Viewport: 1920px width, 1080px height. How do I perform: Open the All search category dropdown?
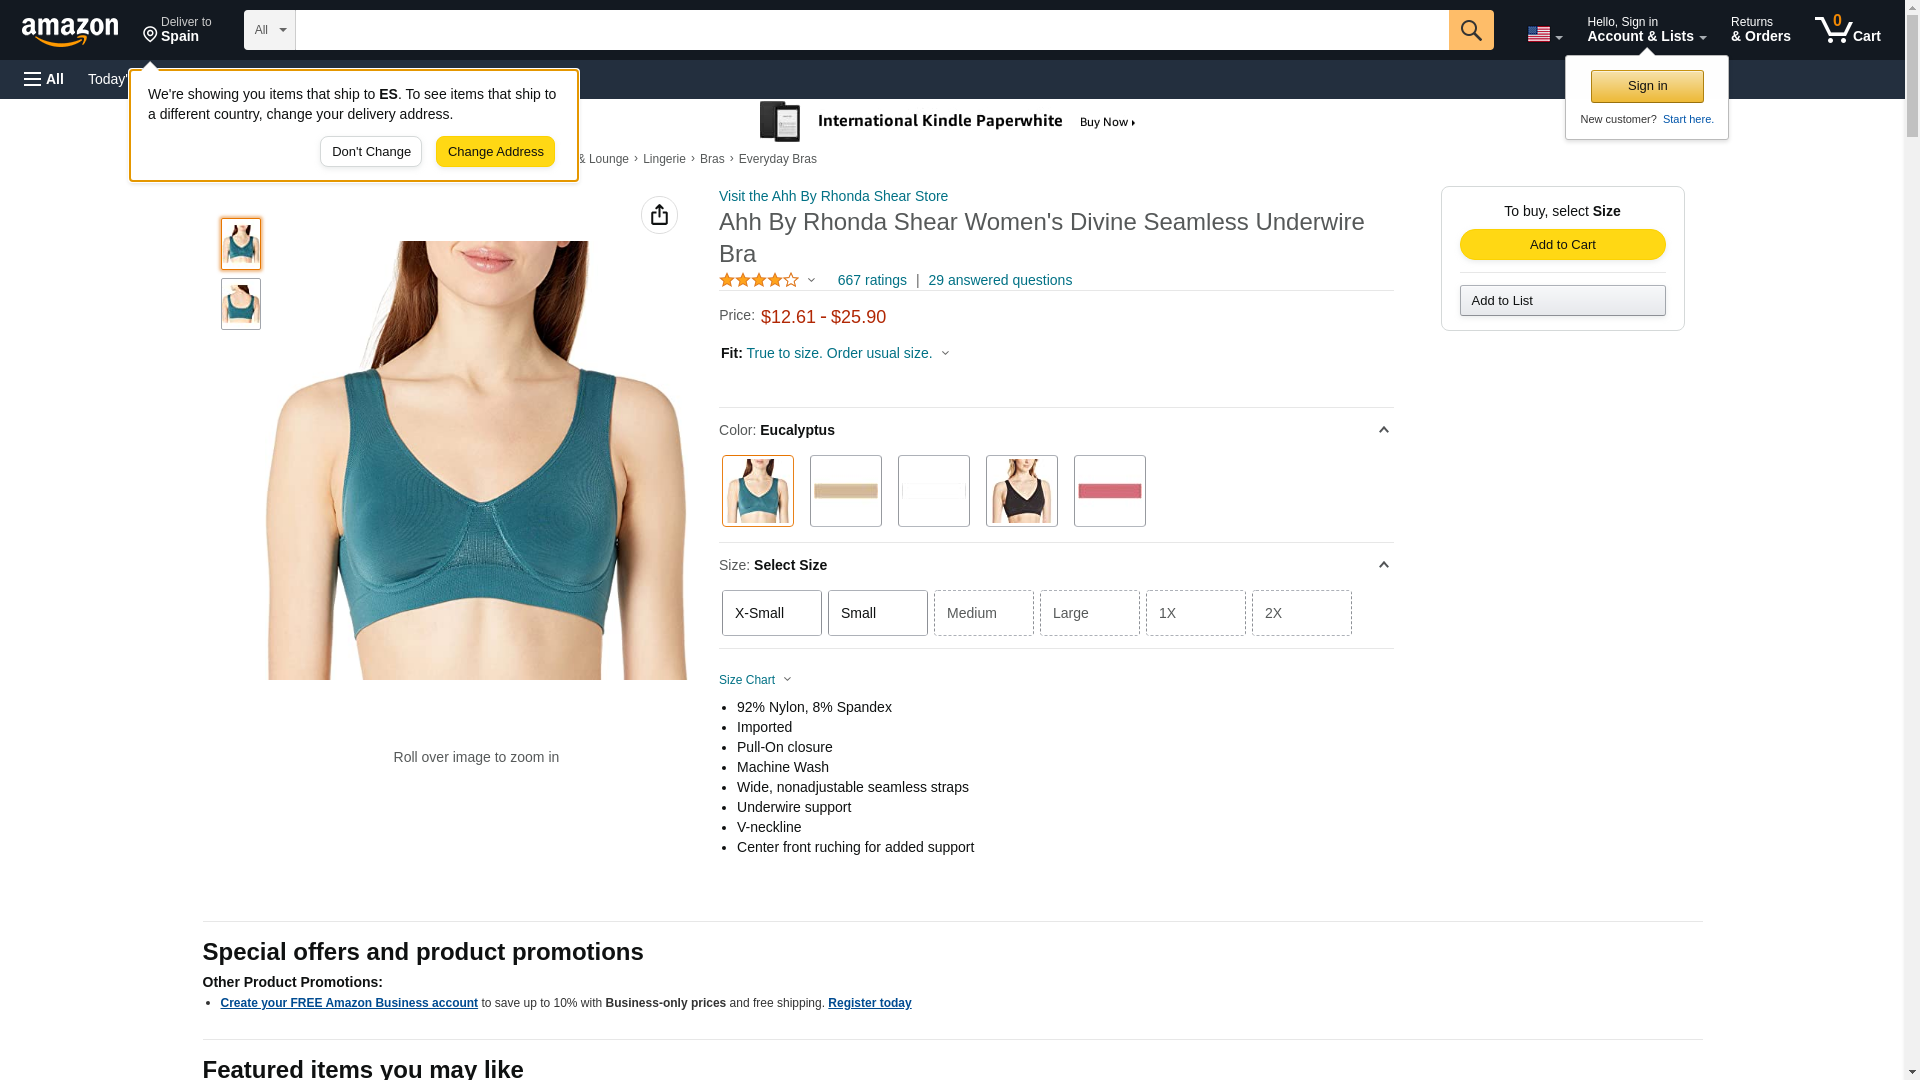269,30
